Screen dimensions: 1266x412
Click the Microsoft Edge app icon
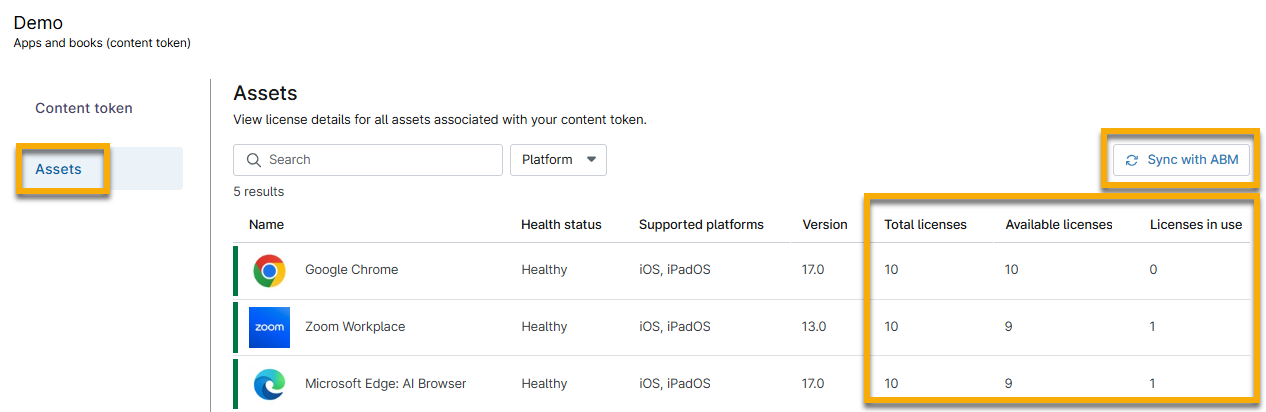pos(269,384)
